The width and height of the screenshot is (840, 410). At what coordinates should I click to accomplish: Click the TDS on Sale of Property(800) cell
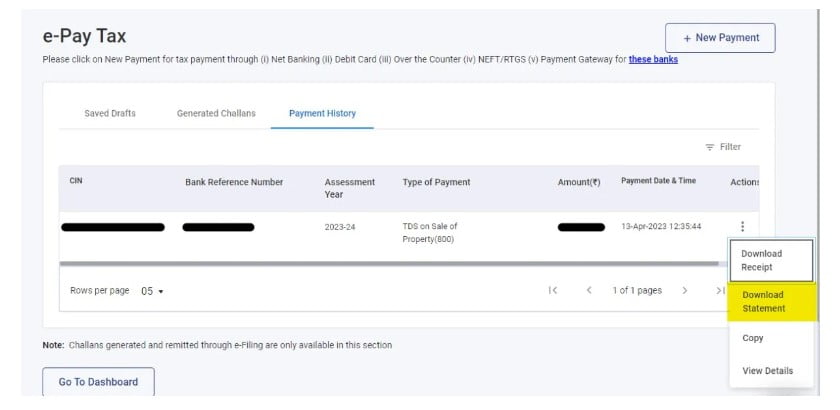(x=430, y=233)
